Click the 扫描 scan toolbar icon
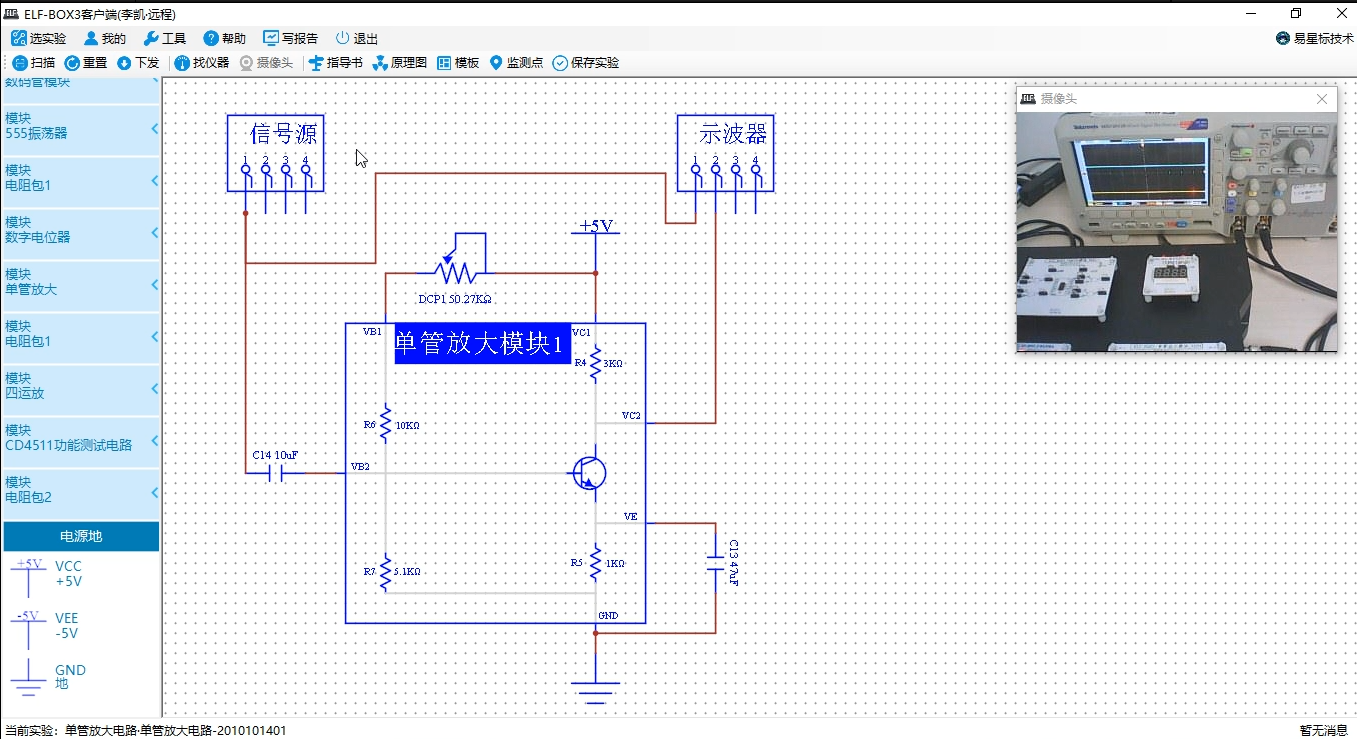The height and width of the screenshot is (739, 1357). [x=20, y=63]
